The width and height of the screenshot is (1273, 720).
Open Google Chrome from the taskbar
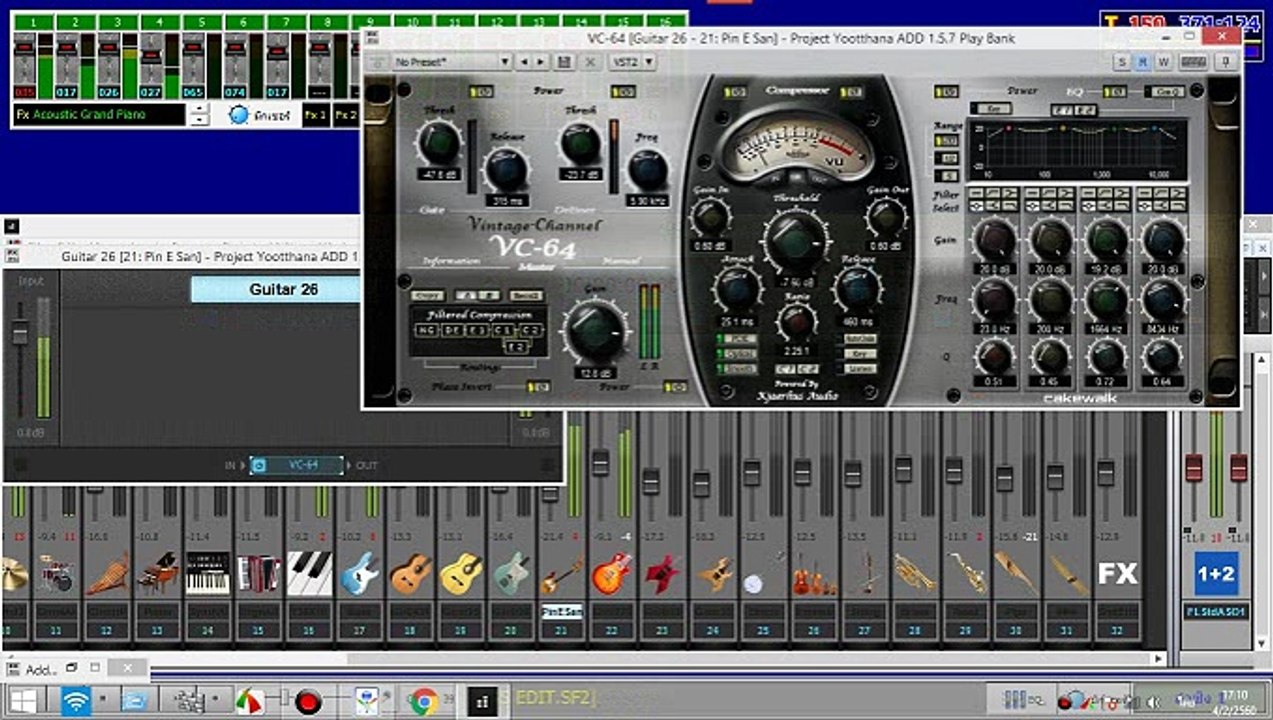coord(424,701)
